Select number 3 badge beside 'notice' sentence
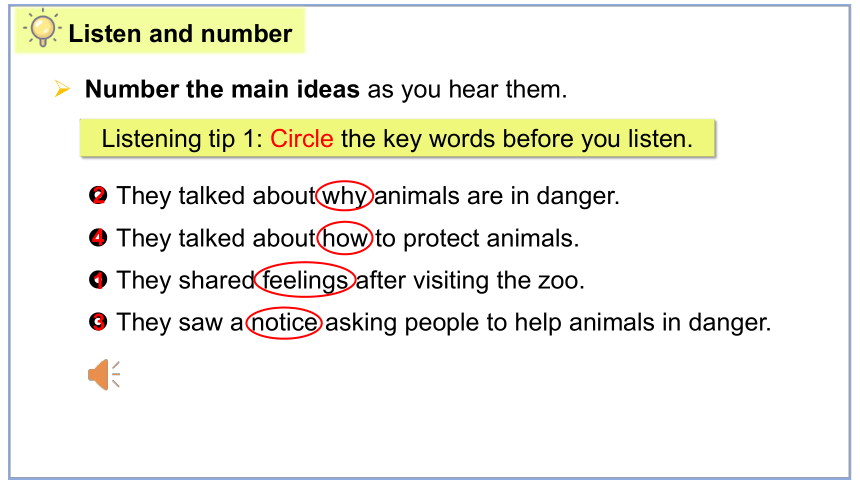 pyautogui.click(x=98, y=322)
